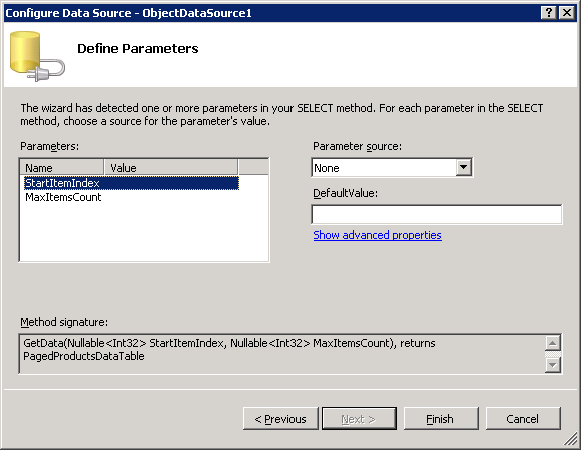Click the Parameter source combo box showing None
Screen dimensions: 581x450
click(392, 168)
